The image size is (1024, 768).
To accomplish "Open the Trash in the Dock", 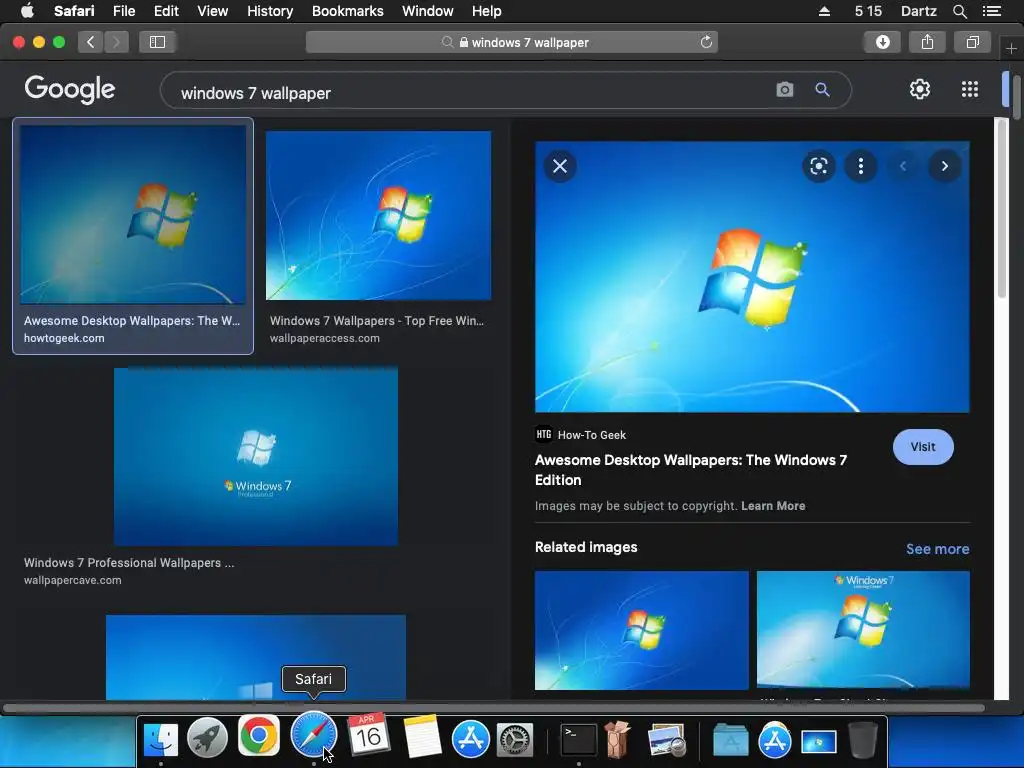I will coord(862,741).
